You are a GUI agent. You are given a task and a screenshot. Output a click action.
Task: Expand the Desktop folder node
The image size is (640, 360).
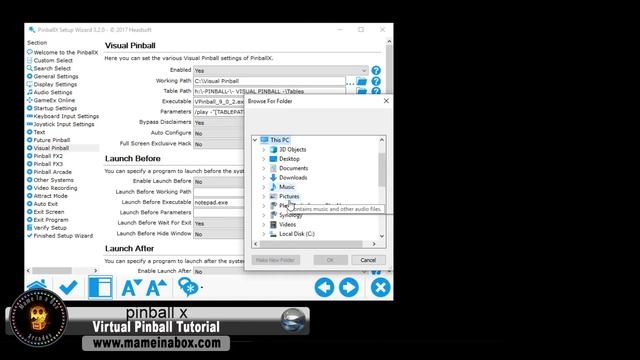[264, 159]
